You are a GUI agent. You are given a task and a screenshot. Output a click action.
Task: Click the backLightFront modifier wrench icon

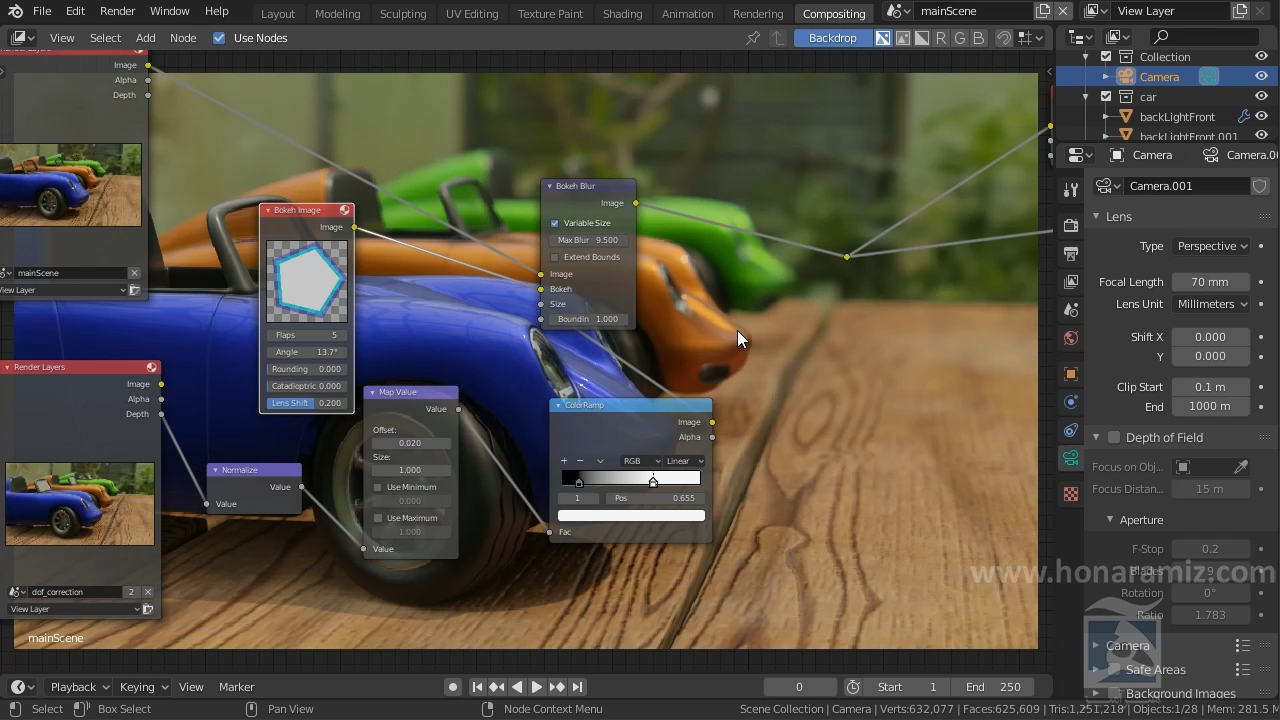click(1243, 117)
